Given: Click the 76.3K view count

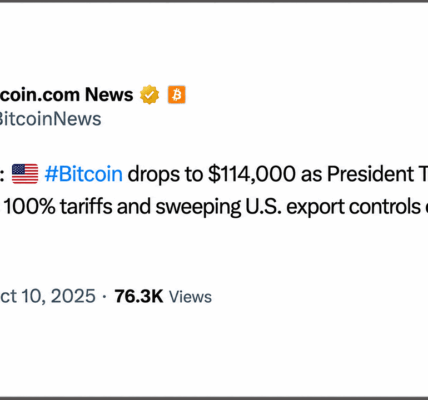Looking at the screenshot, I should [x=139, y=296].
